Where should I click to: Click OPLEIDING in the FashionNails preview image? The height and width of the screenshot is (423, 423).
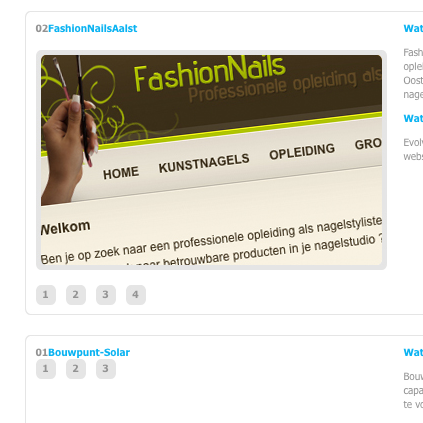coord(302,151)
